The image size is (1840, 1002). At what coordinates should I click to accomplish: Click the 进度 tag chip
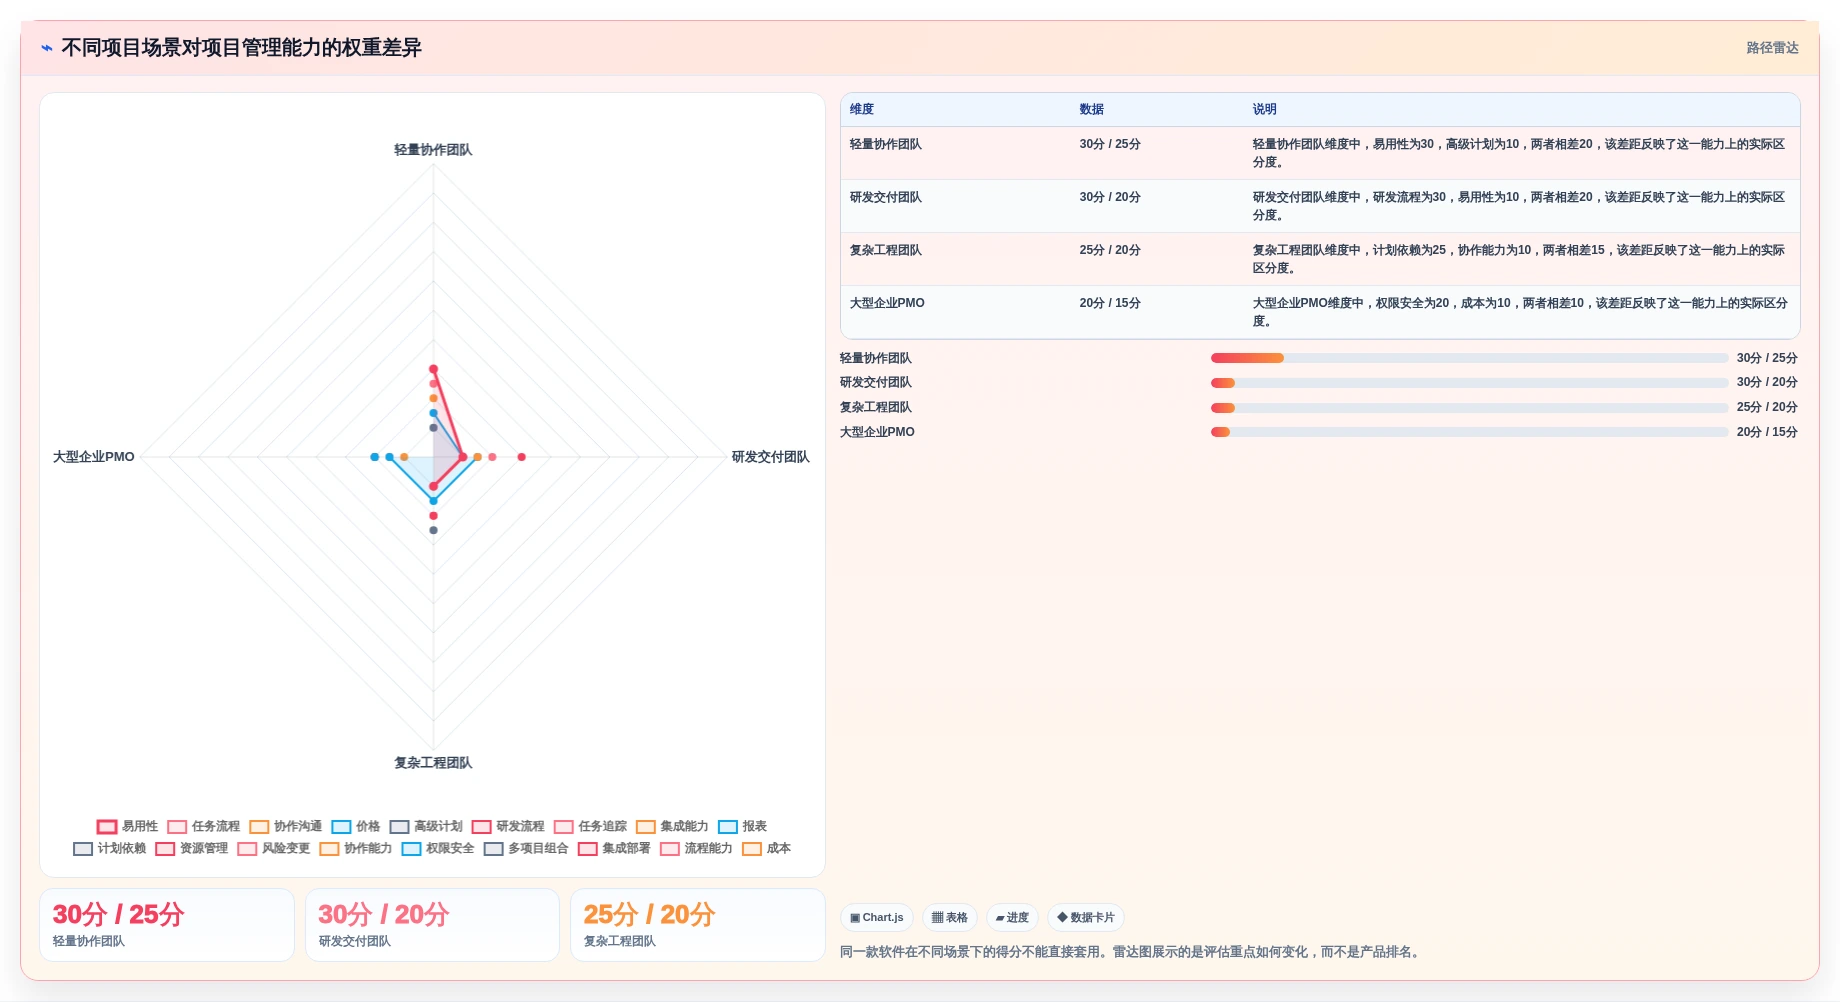pos(1012,917)
